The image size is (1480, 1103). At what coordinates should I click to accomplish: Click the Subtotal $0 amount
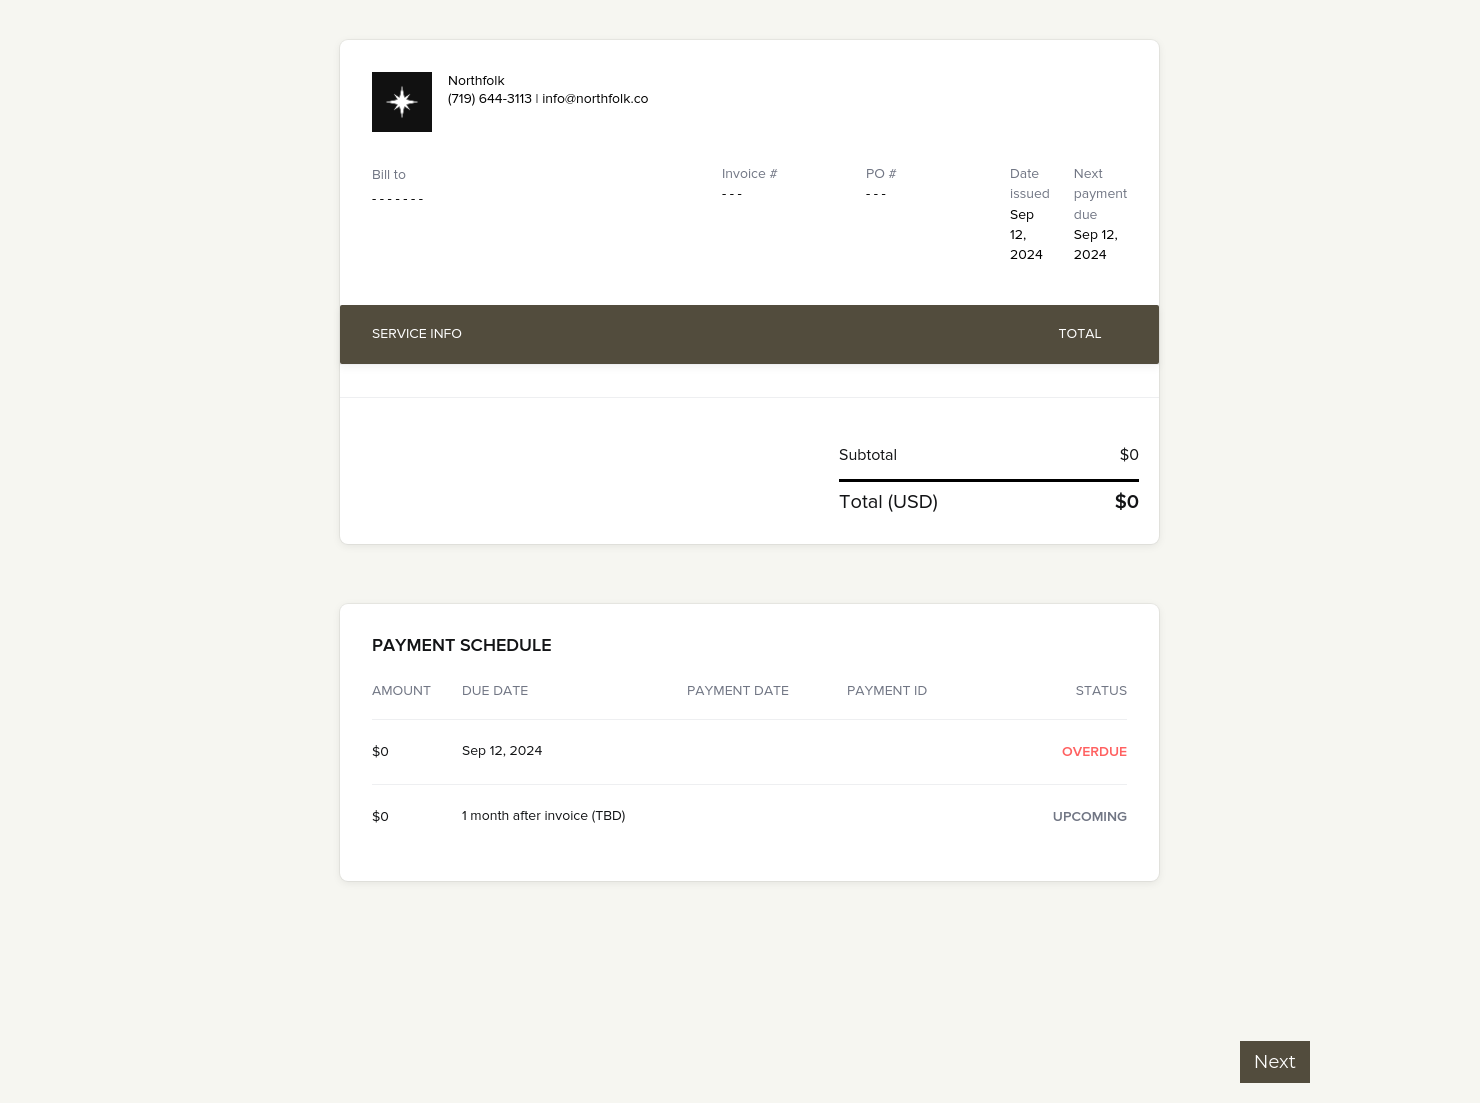[1129, 455]
